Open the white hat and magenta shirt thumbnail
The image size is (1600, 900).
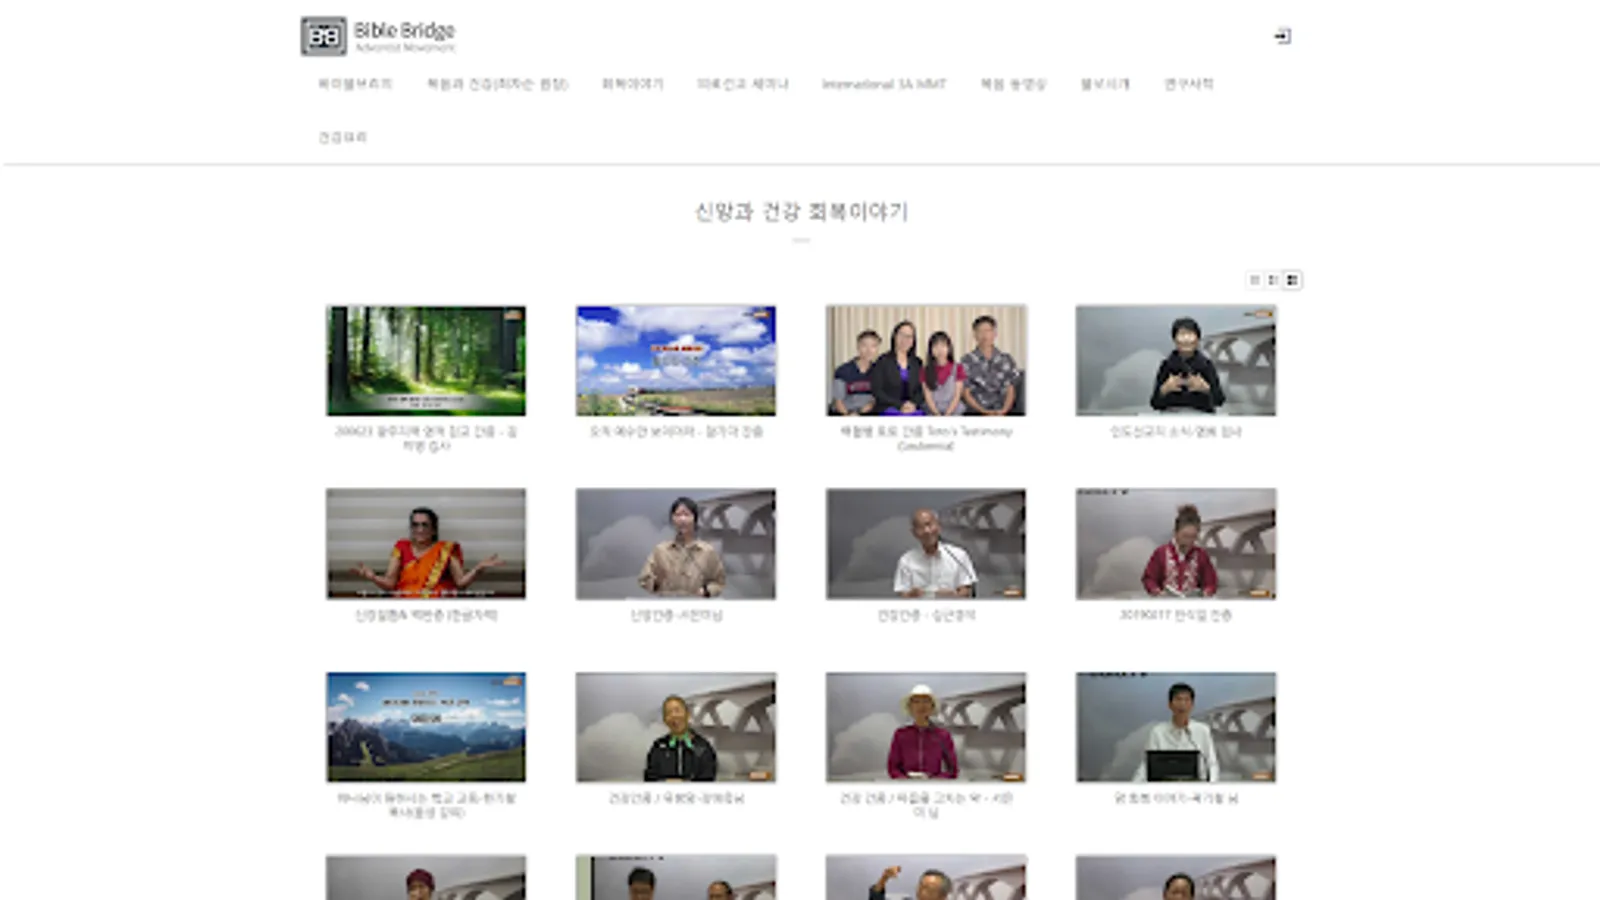pos(926,727)
